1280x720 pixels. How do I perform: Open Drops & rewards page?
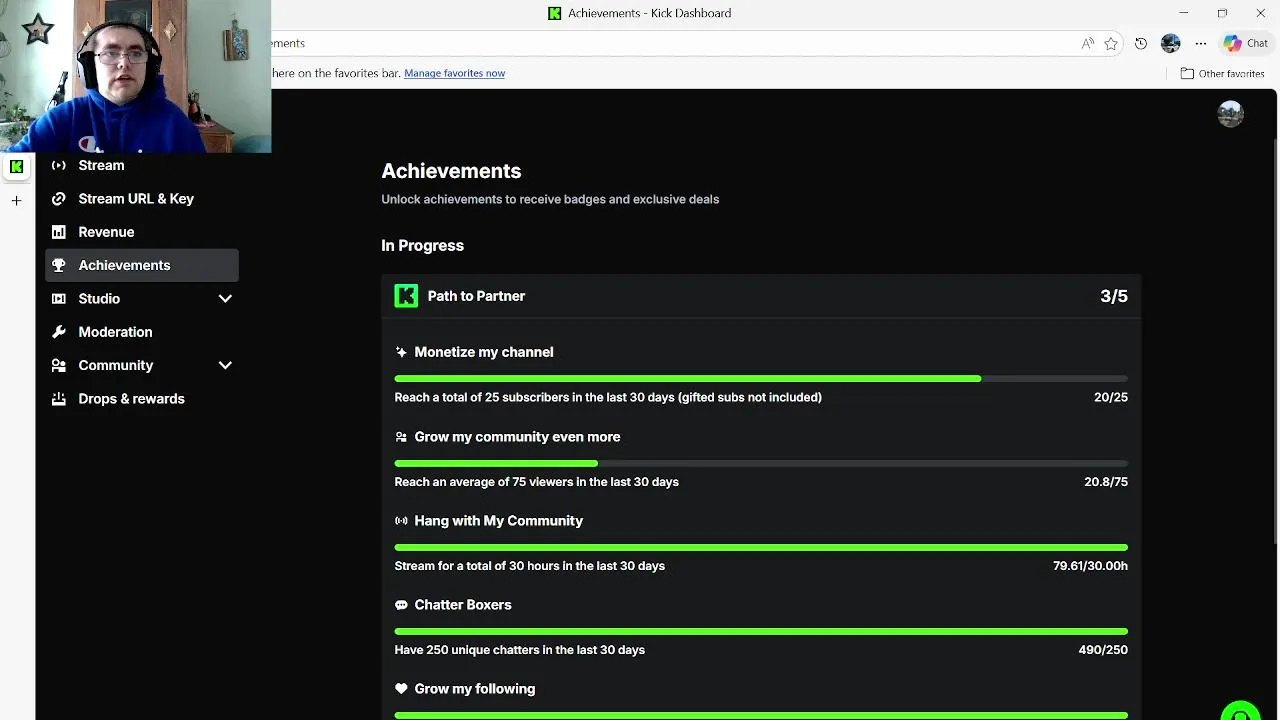pos(141,398)
